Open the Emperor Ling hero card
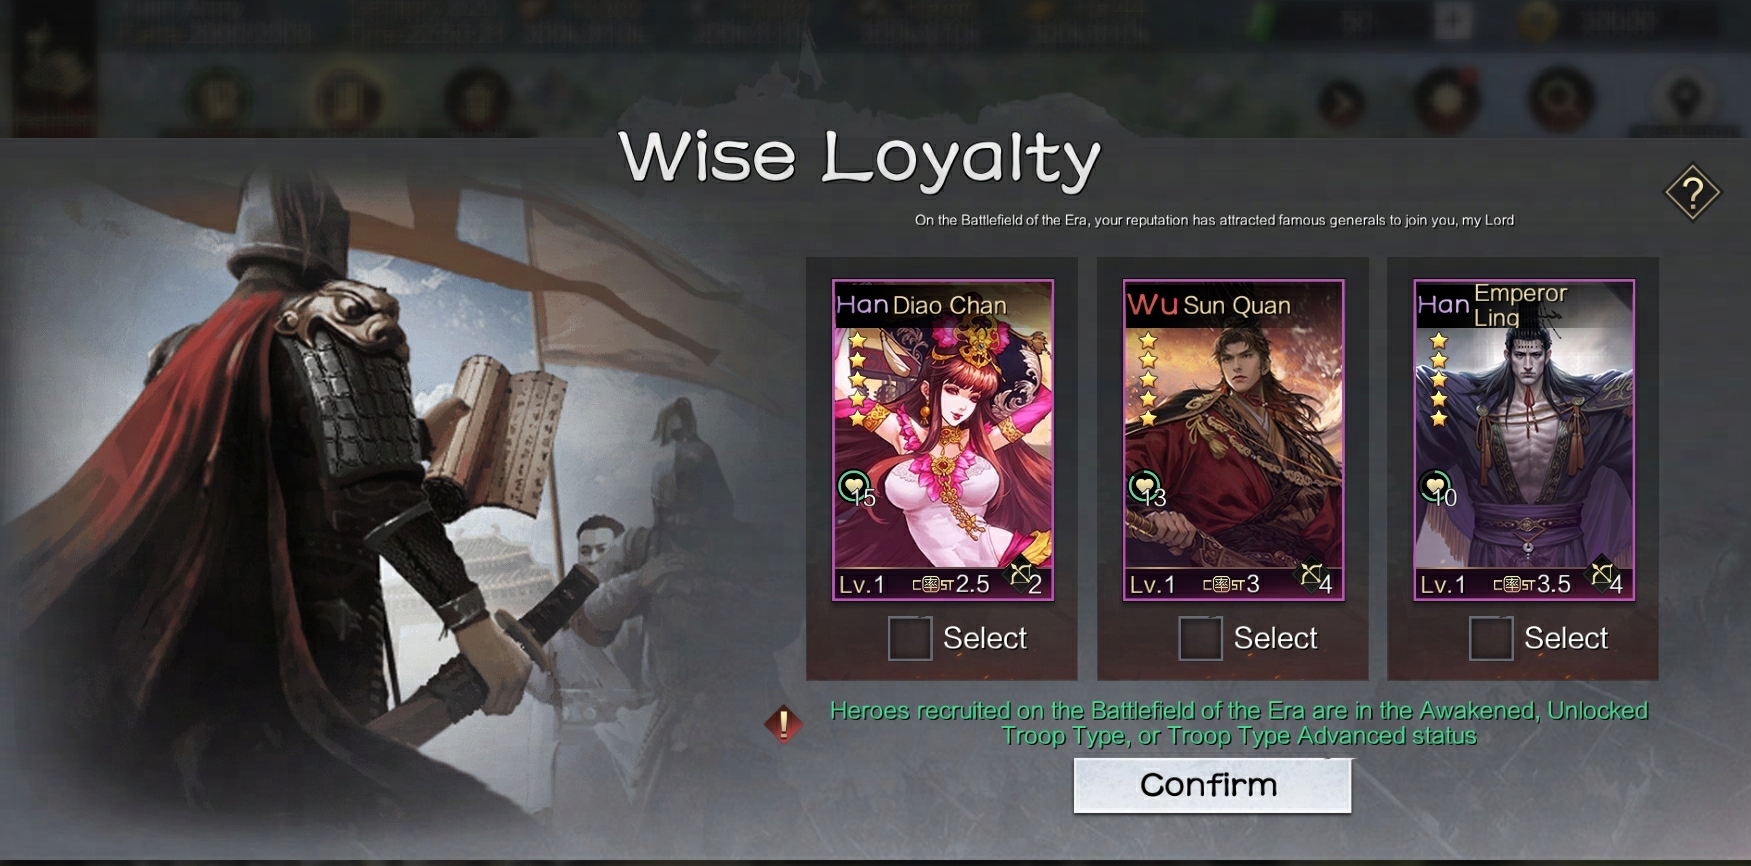1751x866 pixels. (x=1524, y=440)
